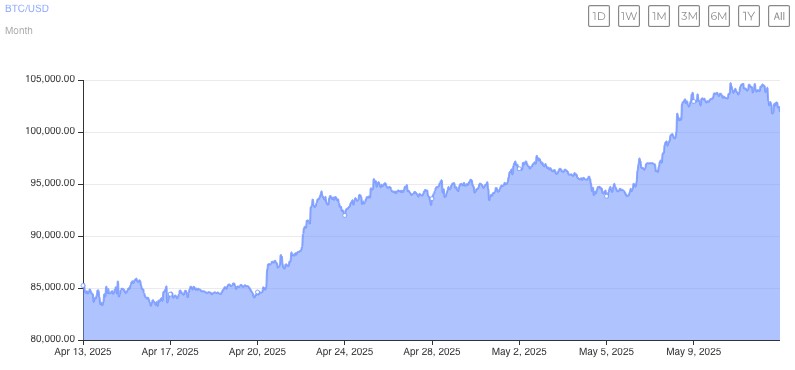Click the Apr 28, 2025 date label
Image resolution: width=795 pixels, height=370 pixels.
(x=432, y=351)
